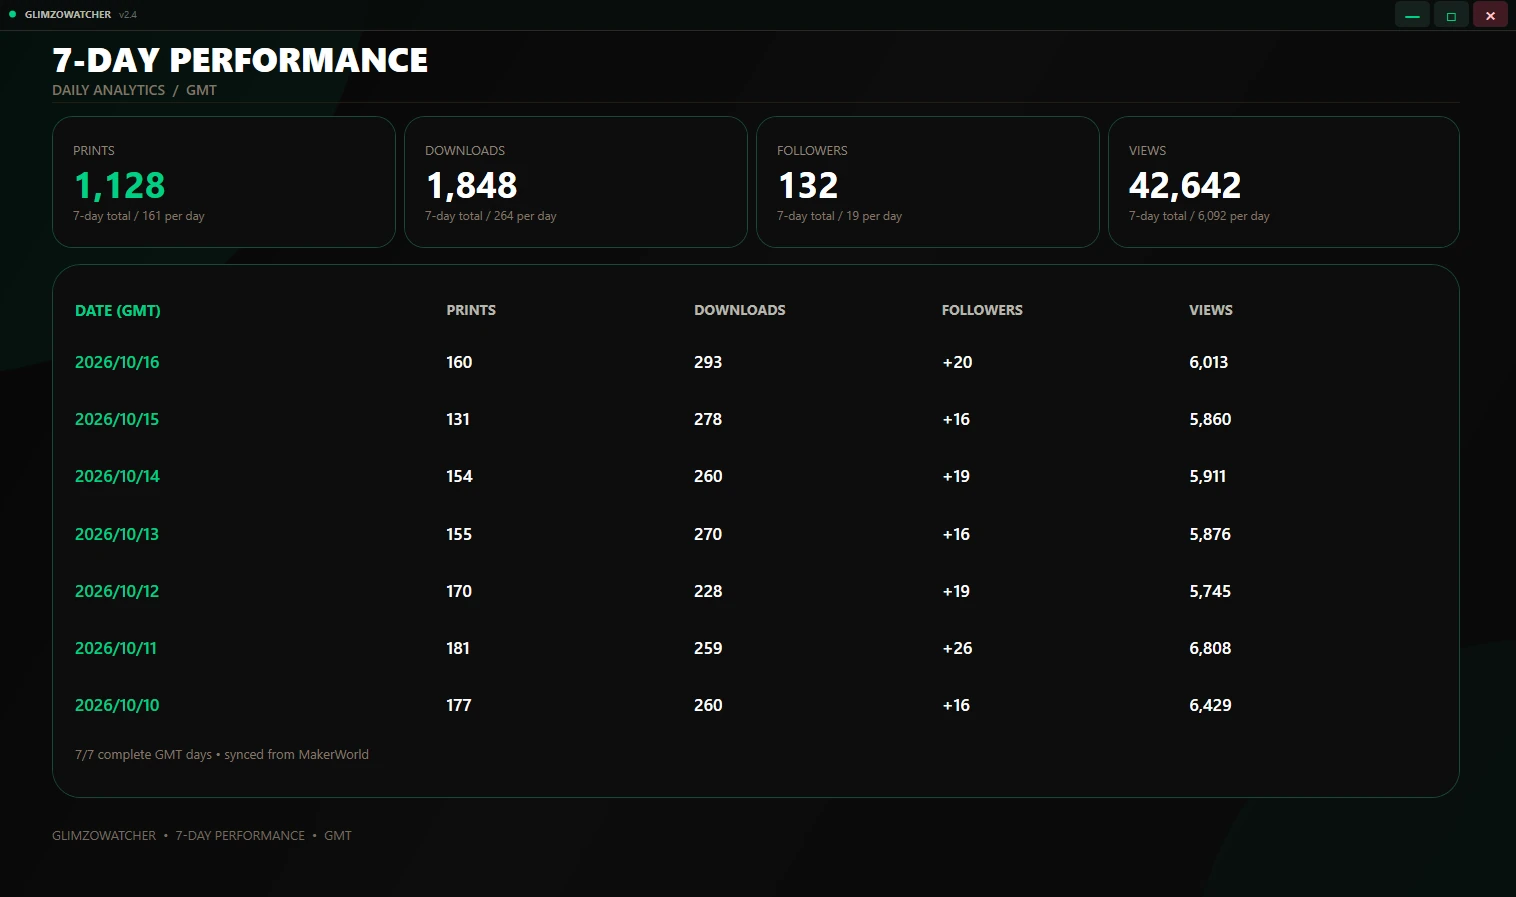Click prints value 170
Screen dimensions: 1516x897
tap(459, 591)
